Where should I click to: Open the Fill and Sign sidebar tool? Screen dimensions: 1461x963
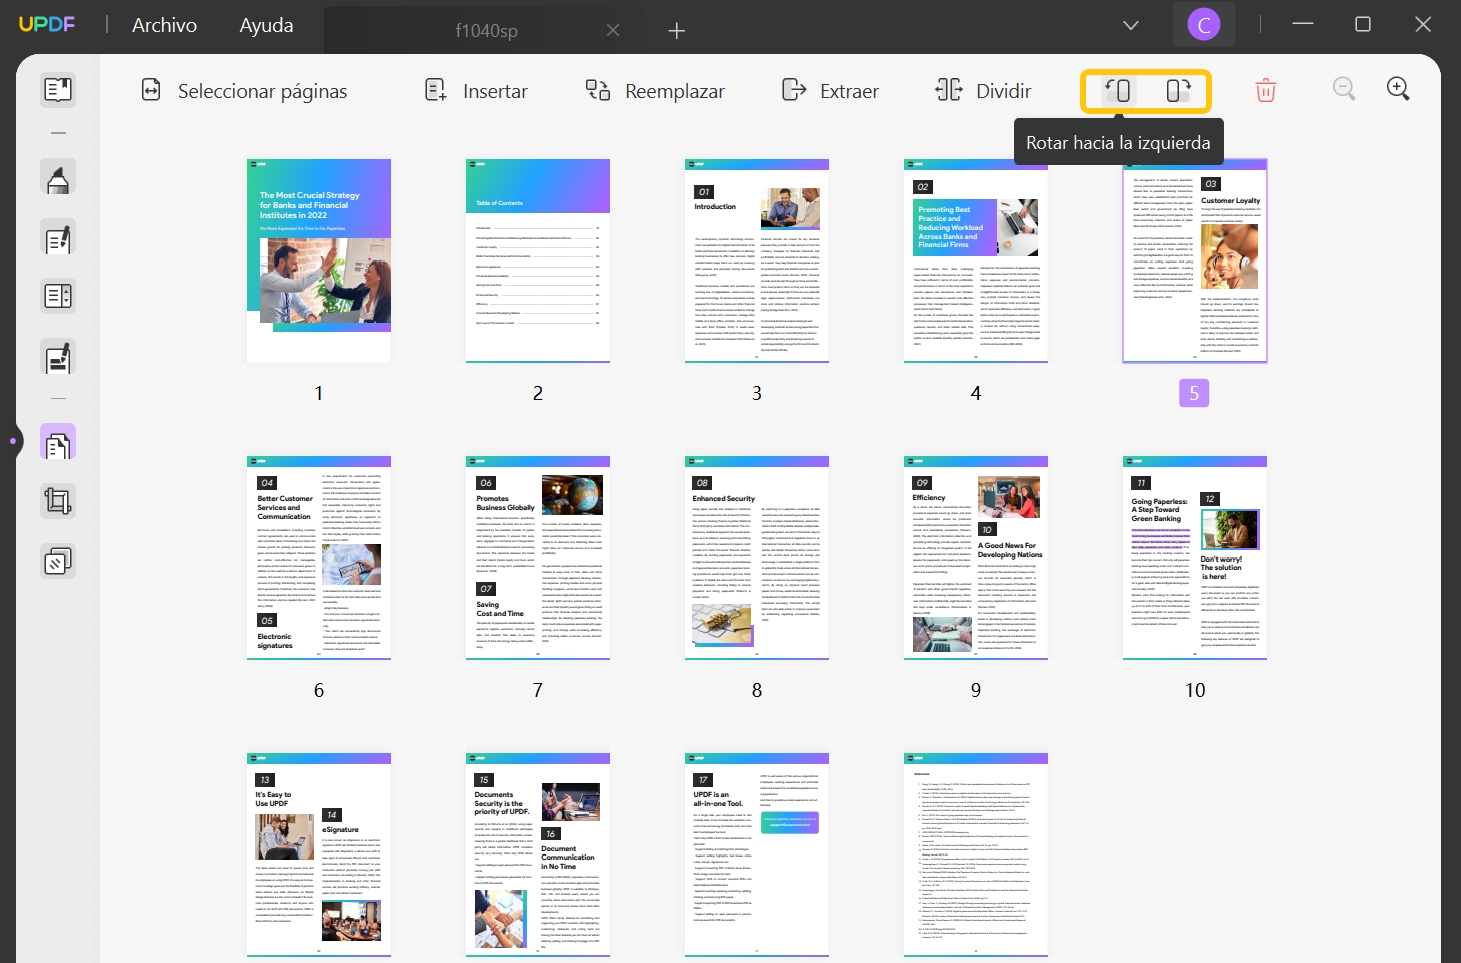[x=58, y=357]
